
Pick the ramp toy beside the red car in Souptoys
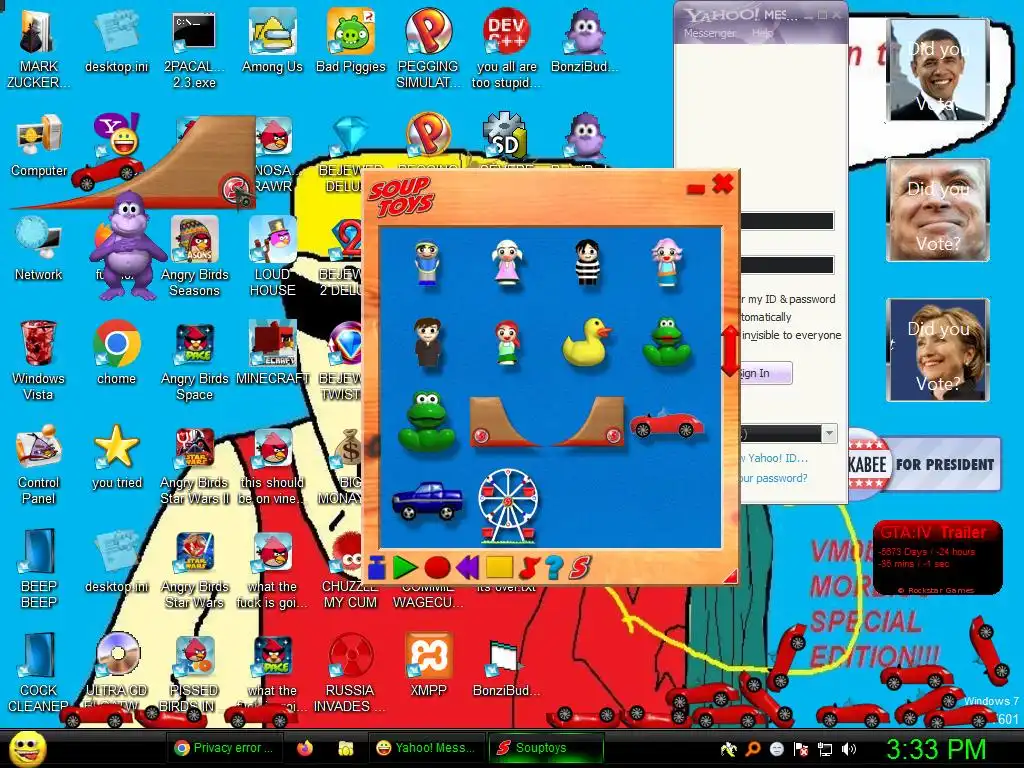588,421
